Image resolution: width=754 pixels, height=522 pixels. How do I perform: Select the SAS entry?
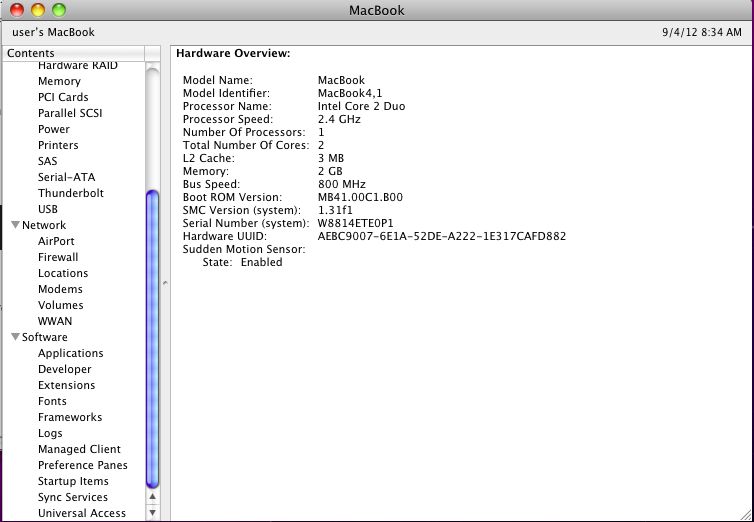pos(48,161)
